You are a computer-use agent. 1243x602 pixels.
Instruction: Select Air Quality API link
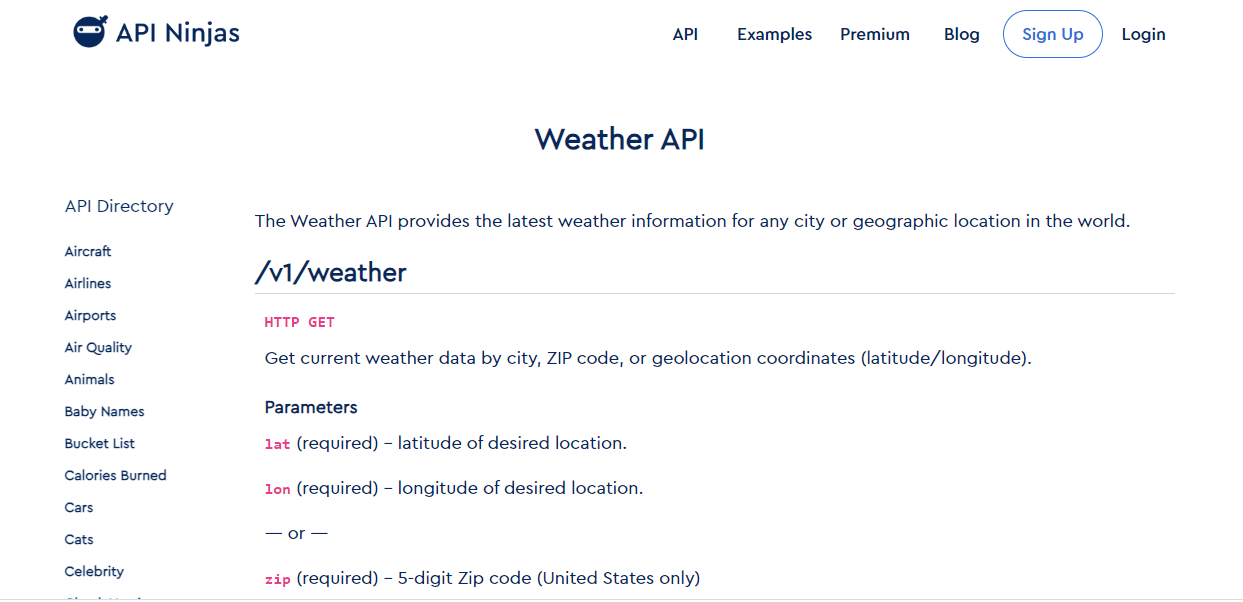(98, 347)
